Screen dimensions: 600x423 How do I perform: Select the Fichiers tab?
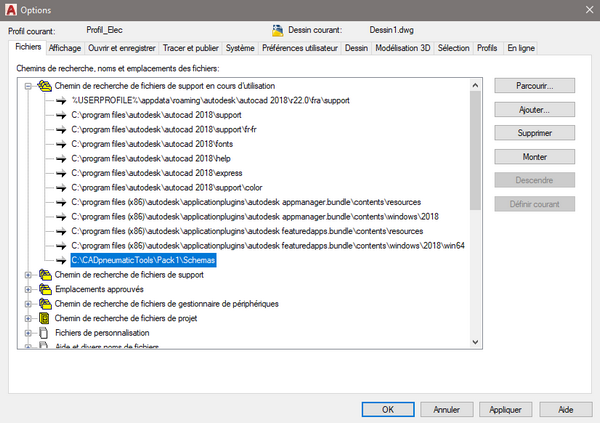28,47
